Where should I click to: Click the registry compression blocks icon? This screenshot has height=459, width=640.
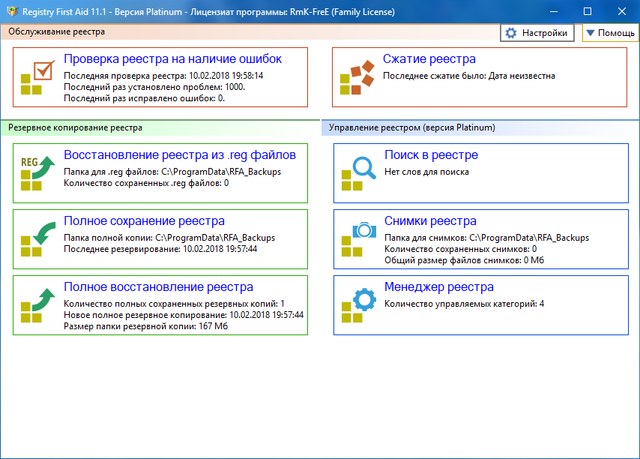[x=357, y=76]
